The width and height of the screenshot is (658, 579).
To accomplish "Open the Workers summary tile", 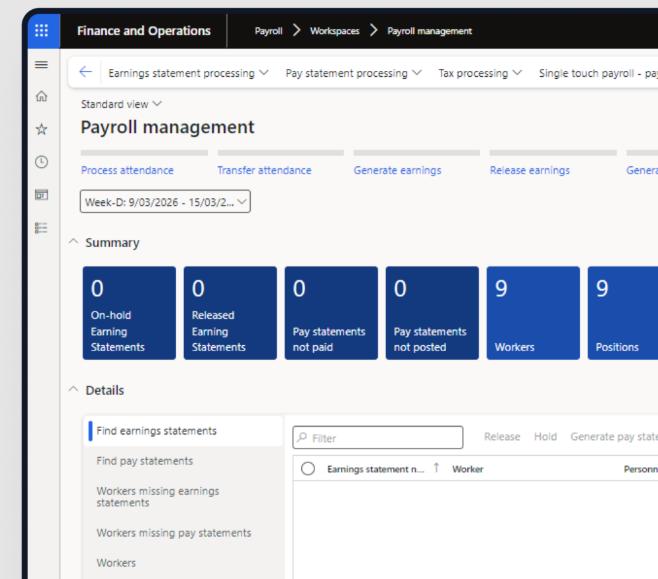I will click(532, 312).
